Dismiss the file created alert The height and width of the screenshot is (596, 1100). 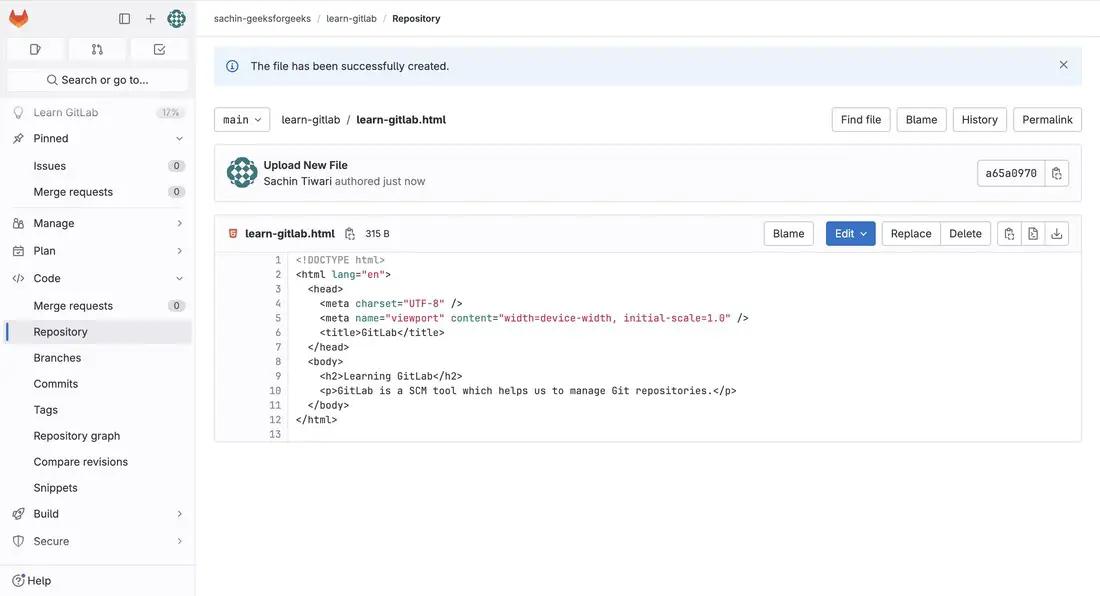pos(1064,65)
